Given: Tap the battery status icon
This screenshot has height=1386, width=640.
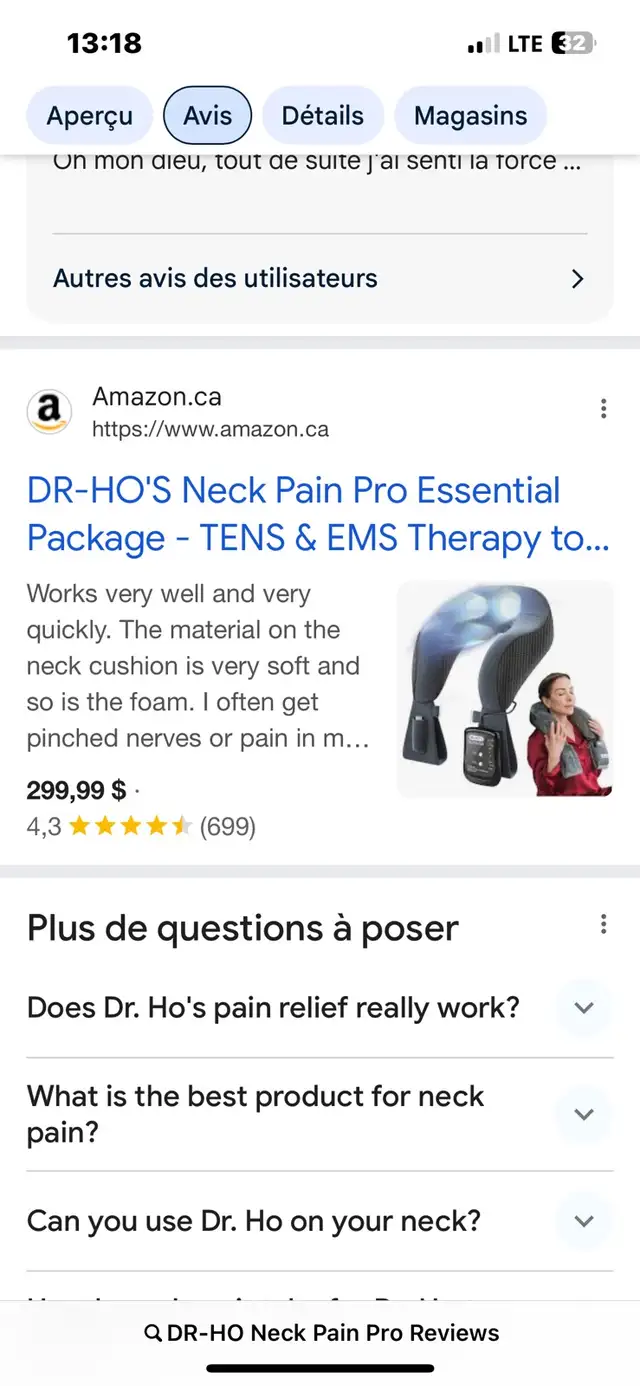Looking at the screenshot, I should coord(574,43).
